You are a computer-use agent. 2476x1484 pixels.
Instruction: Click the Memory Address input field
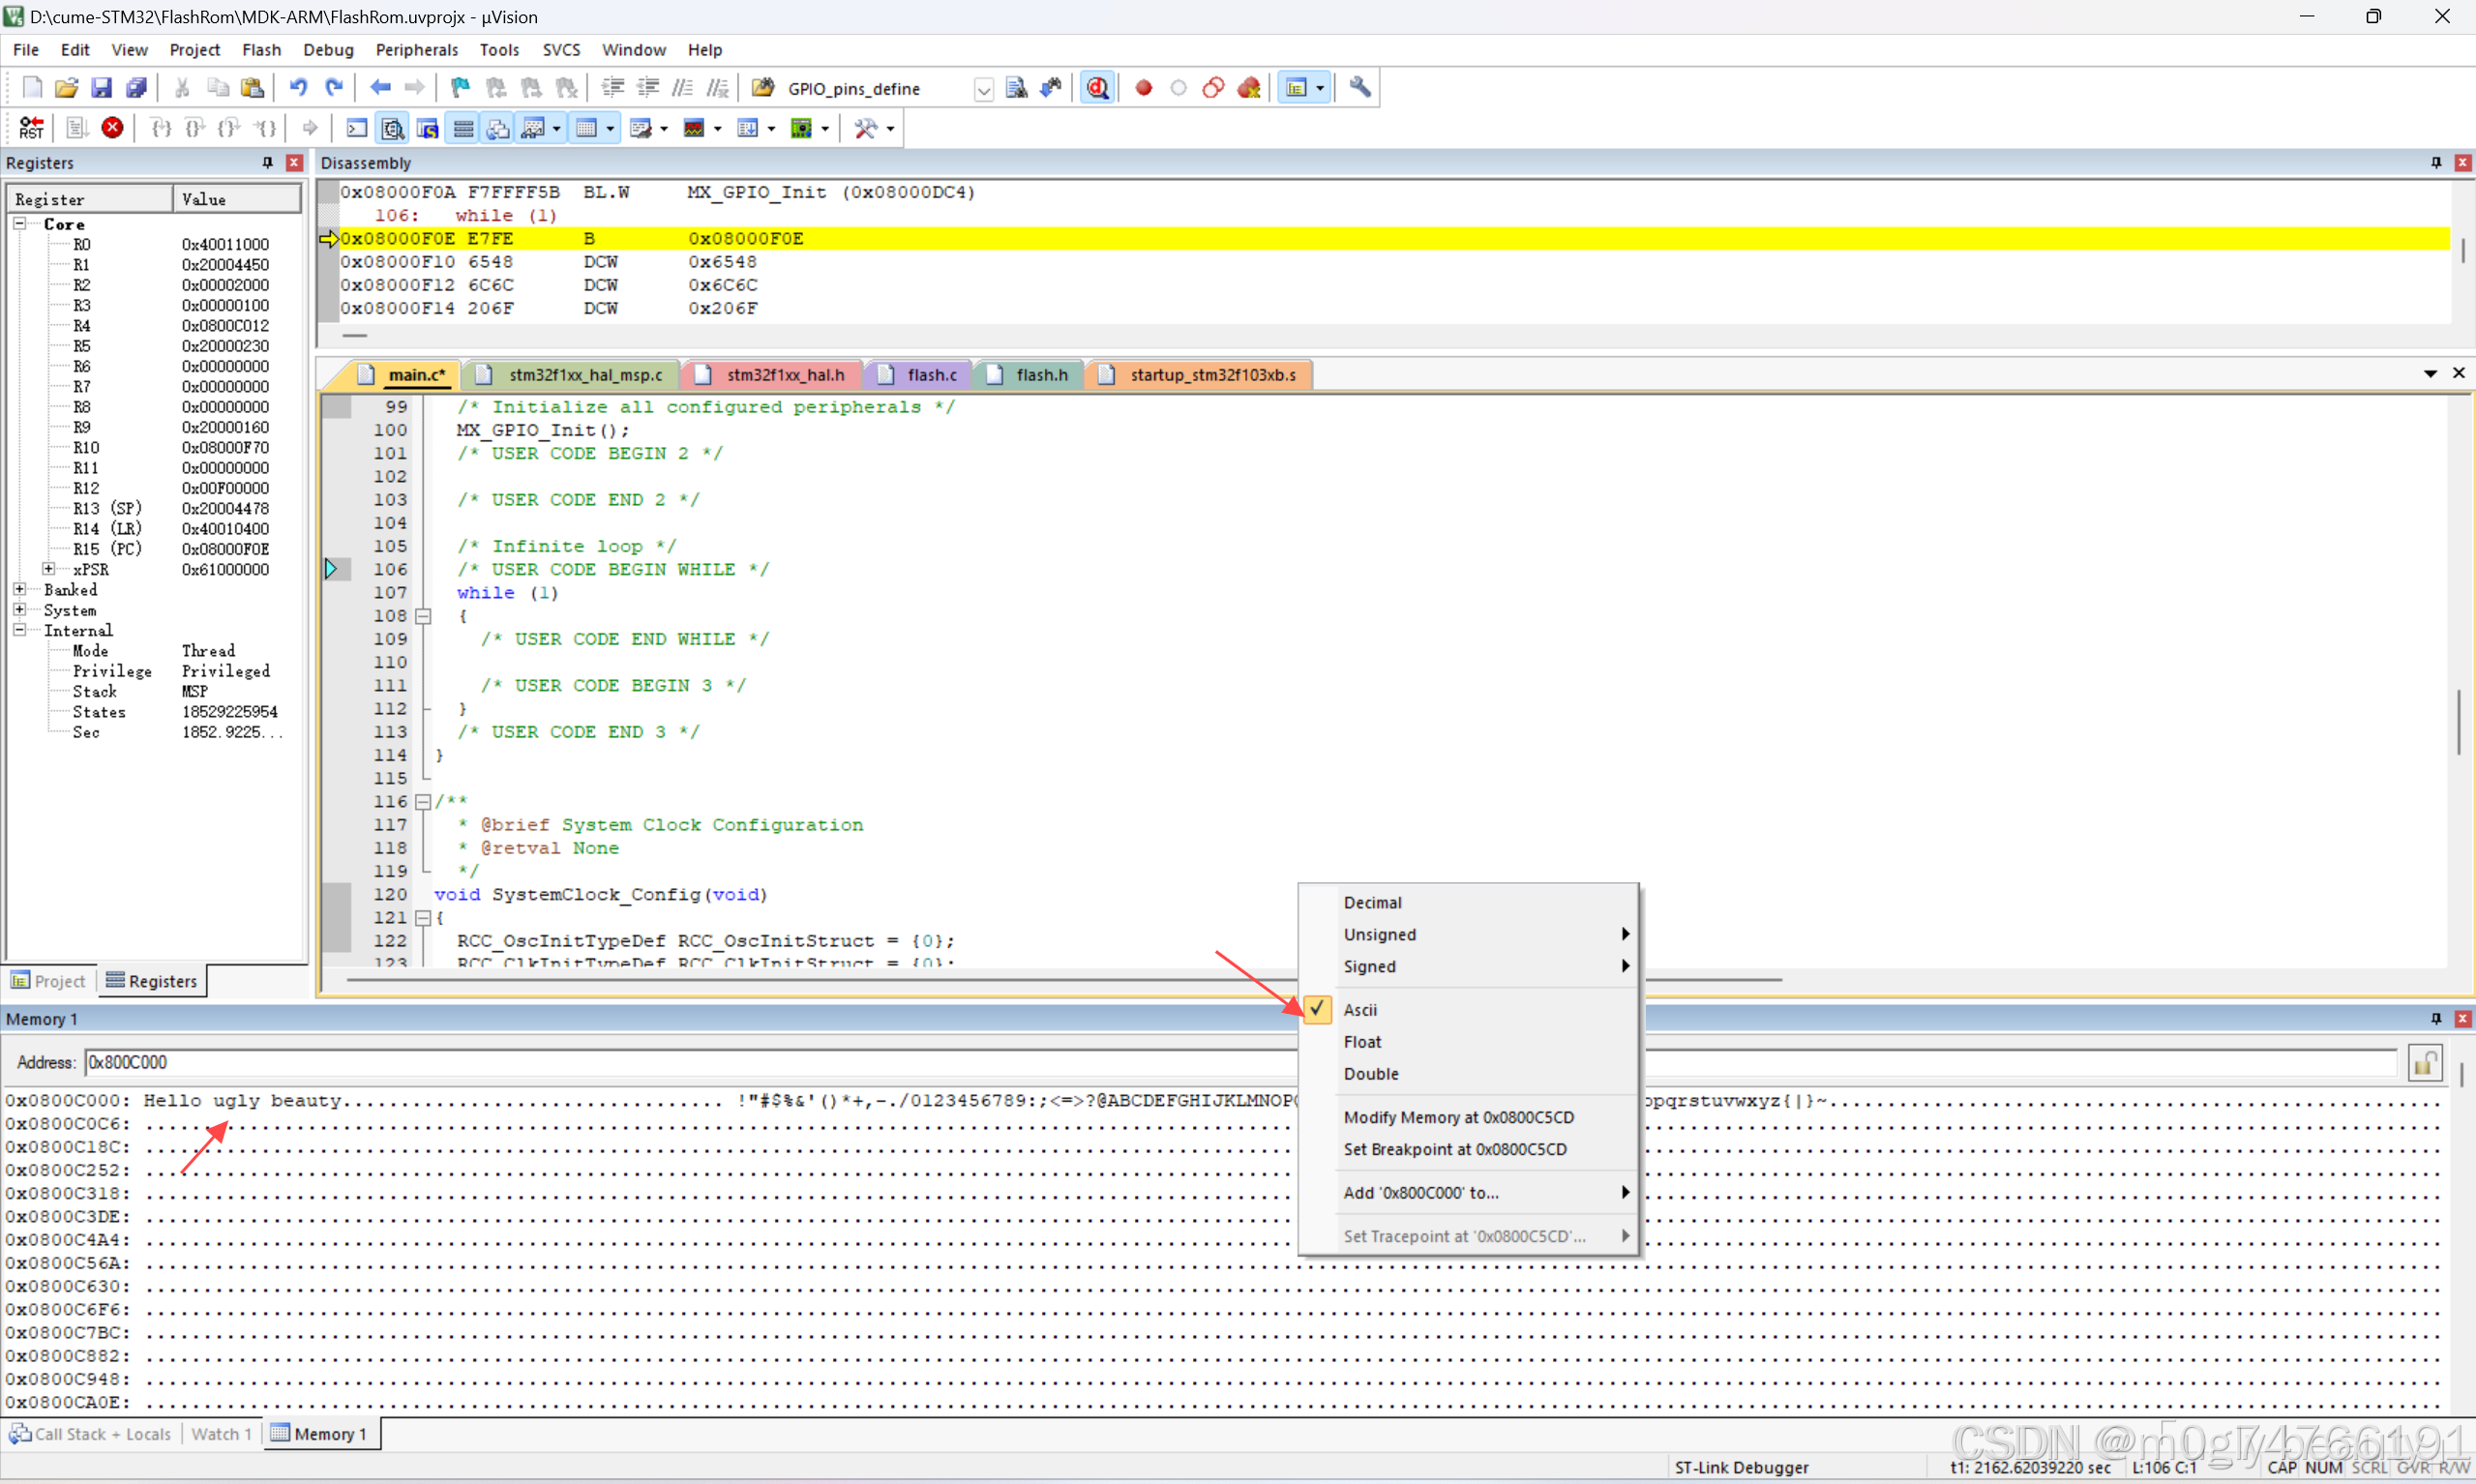click(x=1240, y=1062)
